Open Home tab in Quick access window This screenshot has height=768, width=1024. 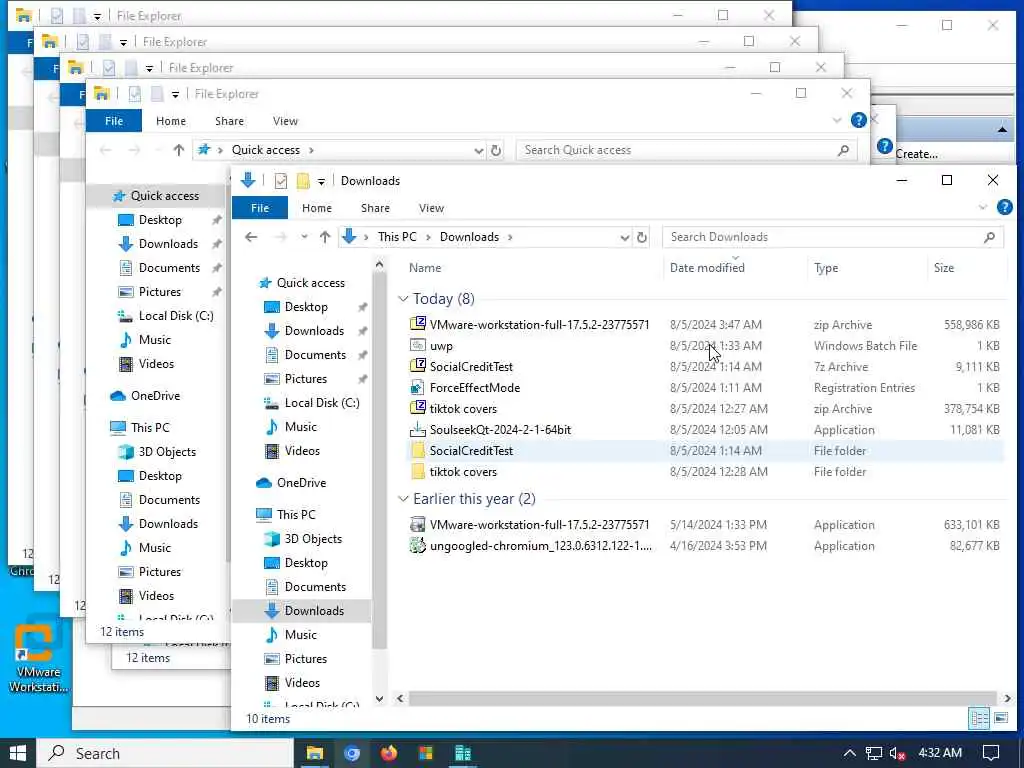click(x=170, y=121)
